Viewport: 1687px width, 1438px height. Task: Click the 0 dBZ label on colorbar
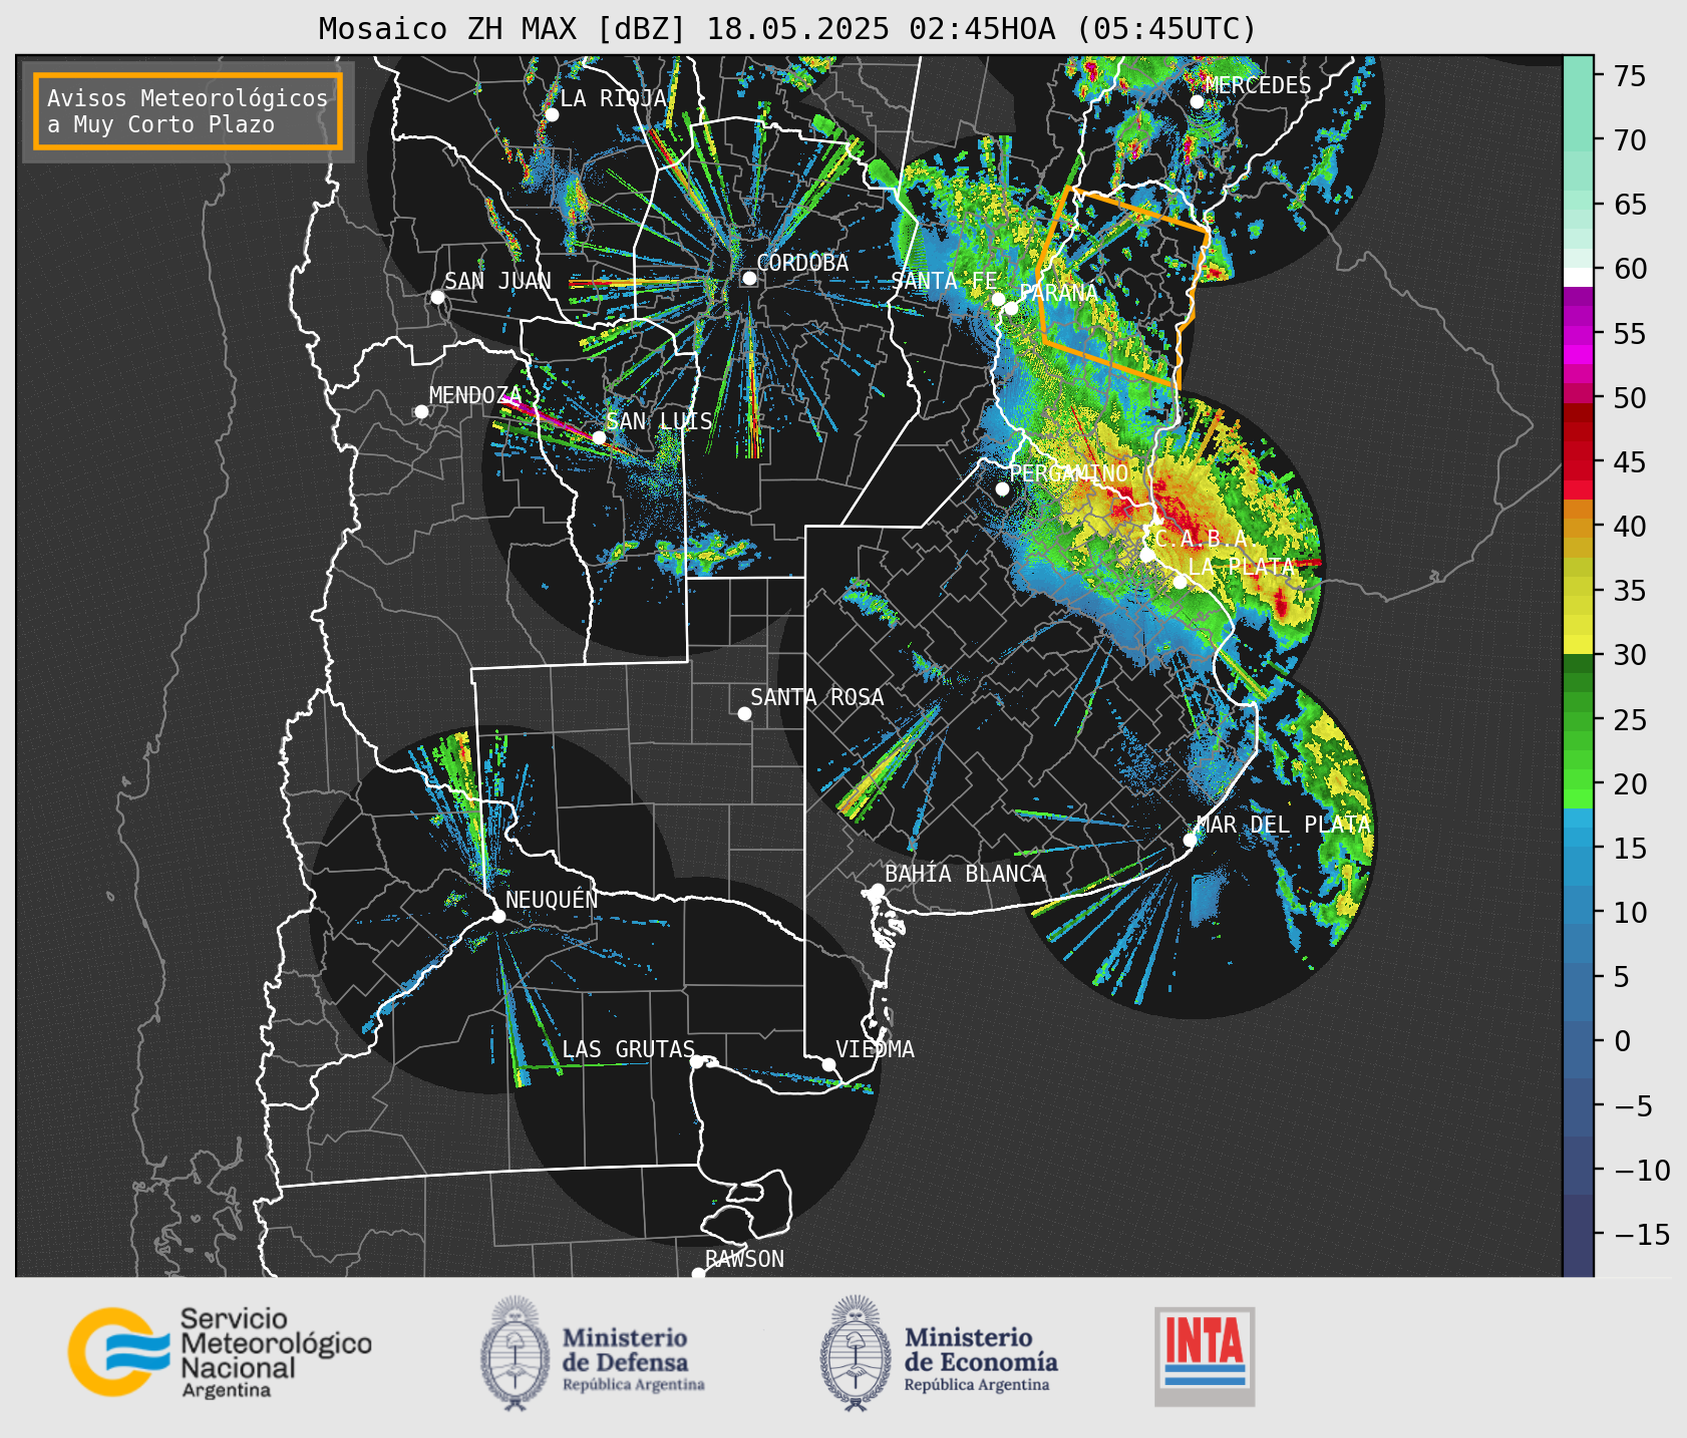click(x=1622, y=1041)
